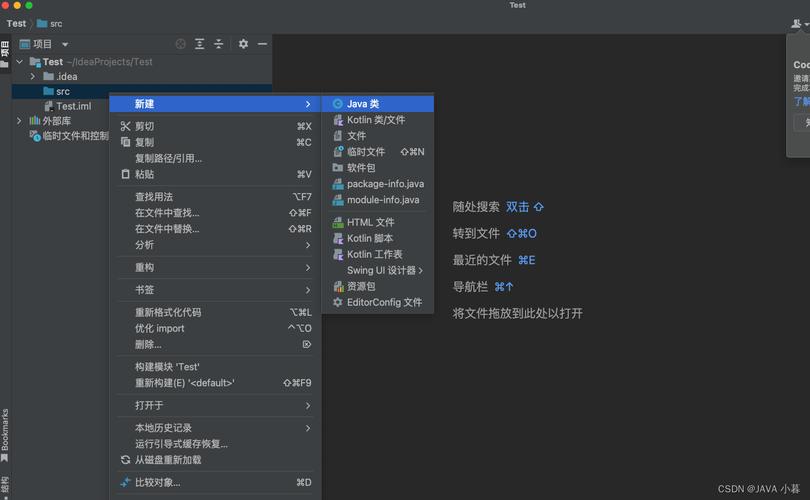Click the compare icon beside 比较对象
This screenshot has width=810, height=500.
click(125, 482)
